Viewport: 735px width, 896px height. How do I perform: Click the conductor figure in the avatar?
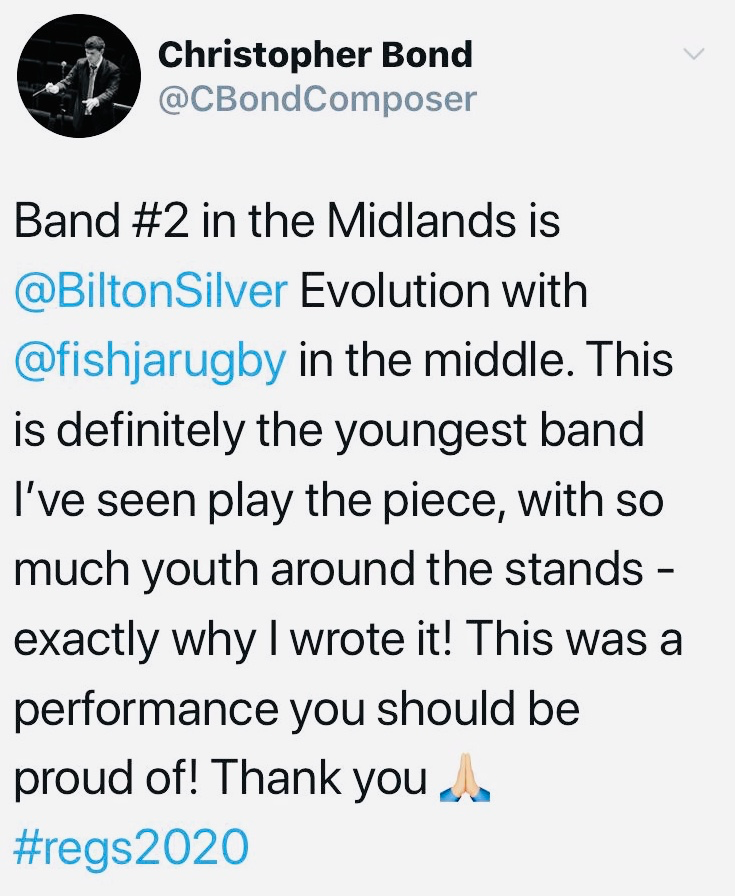click(x=86, y=74)
